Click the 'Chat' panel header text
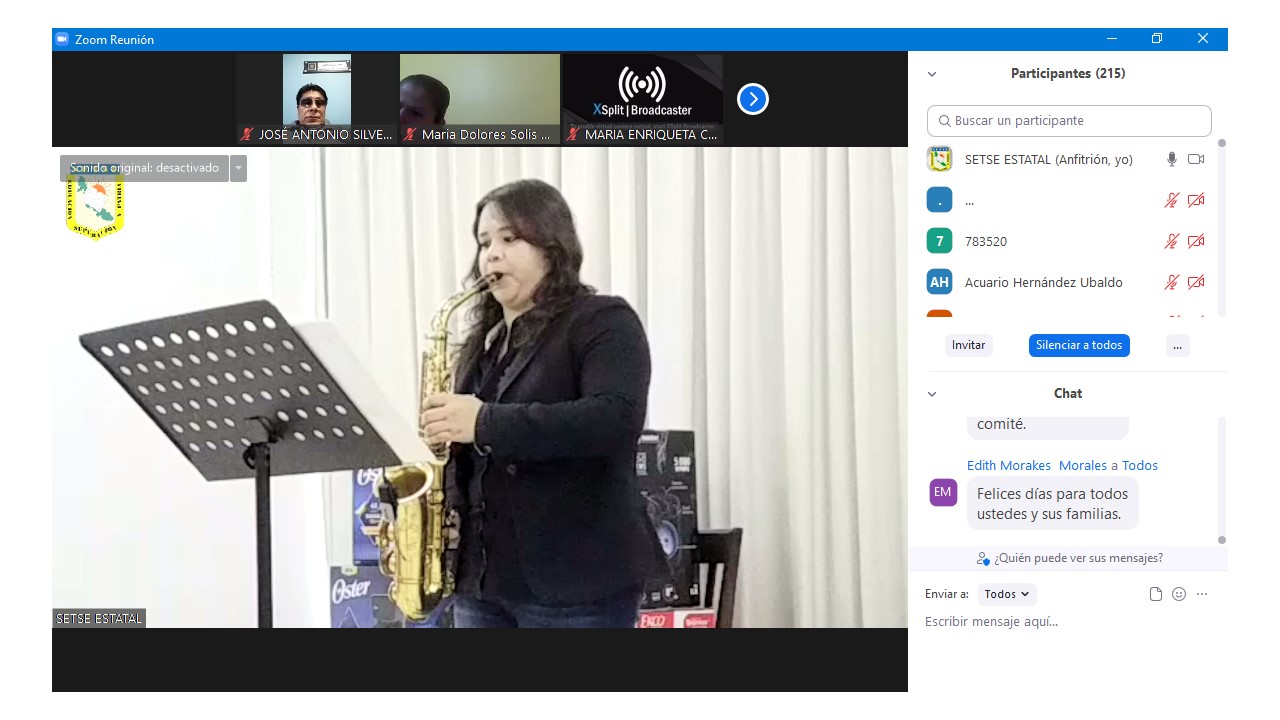 click(1068, 394)
